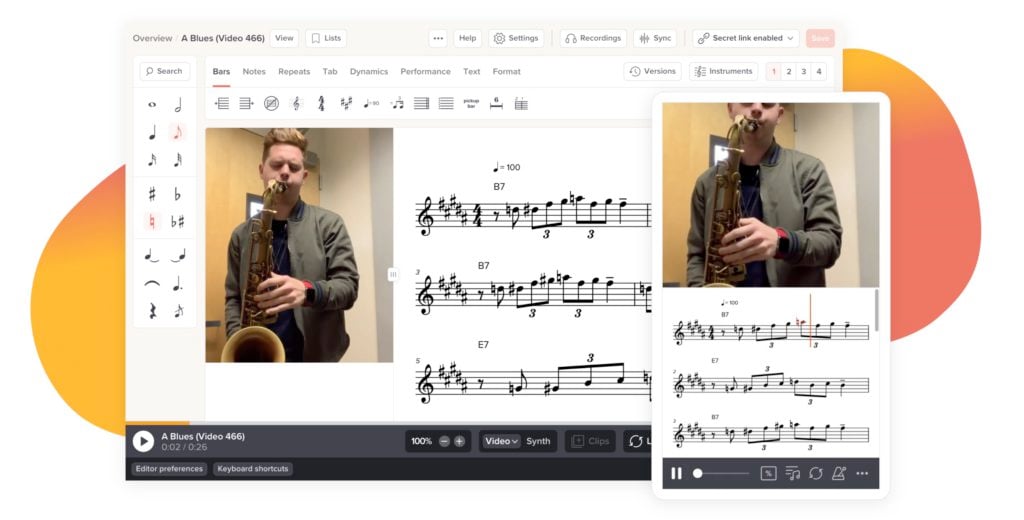Select the sixteenth note duration
The height and width of the screenshot is (520, 1024).
click(152, 159)
